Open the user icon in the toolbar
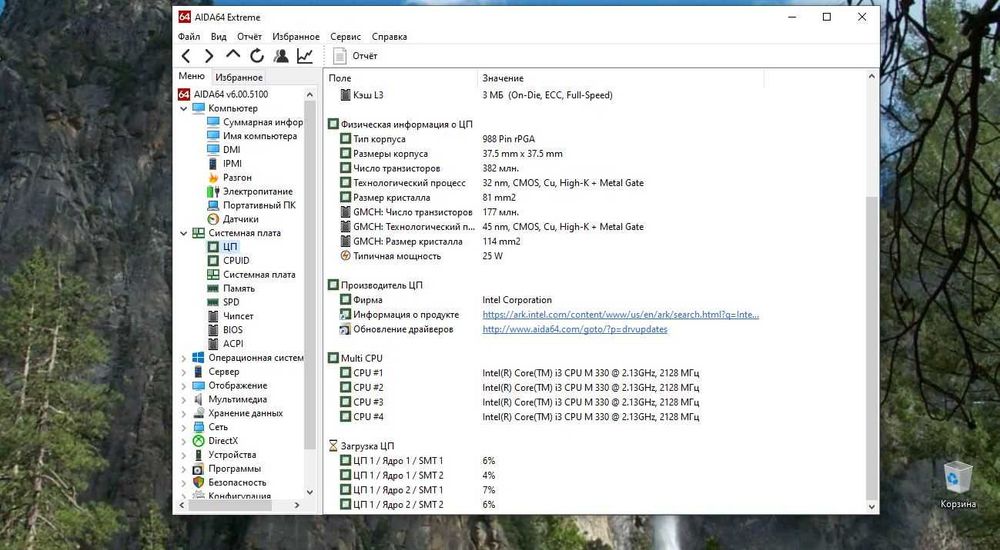The image size is (1000, 550). click(x=281, y=56)
